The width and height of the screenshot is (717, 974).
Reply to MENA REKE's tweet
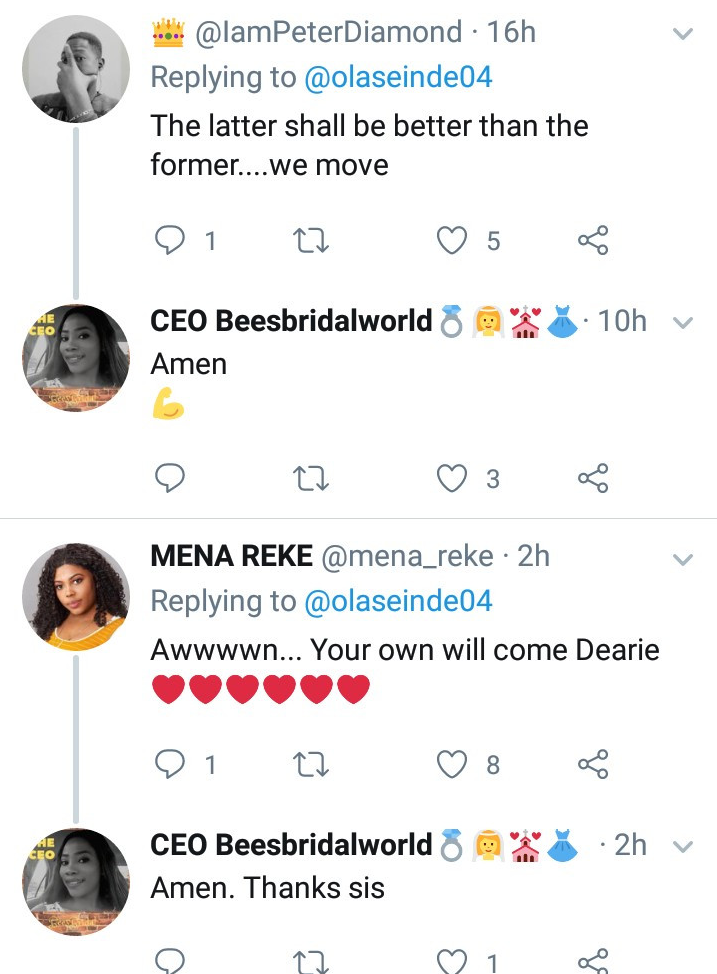point(171,764)
